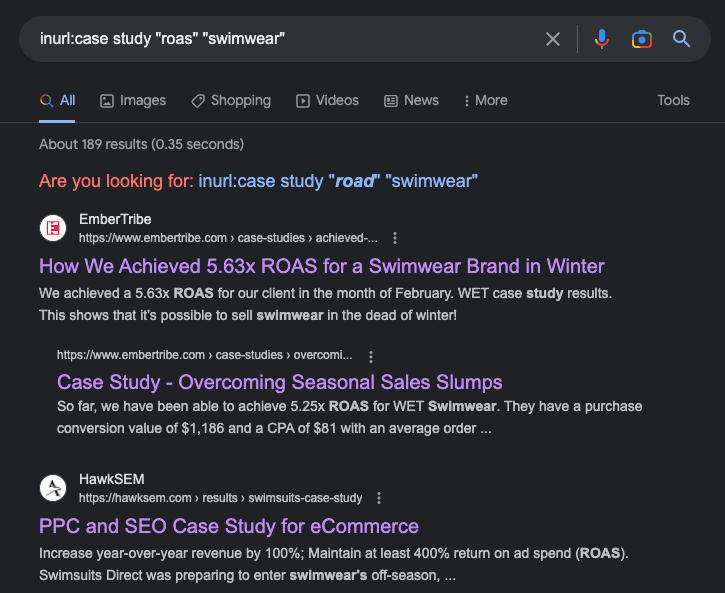Click the Images tab picture icon

tap(107, 101)
